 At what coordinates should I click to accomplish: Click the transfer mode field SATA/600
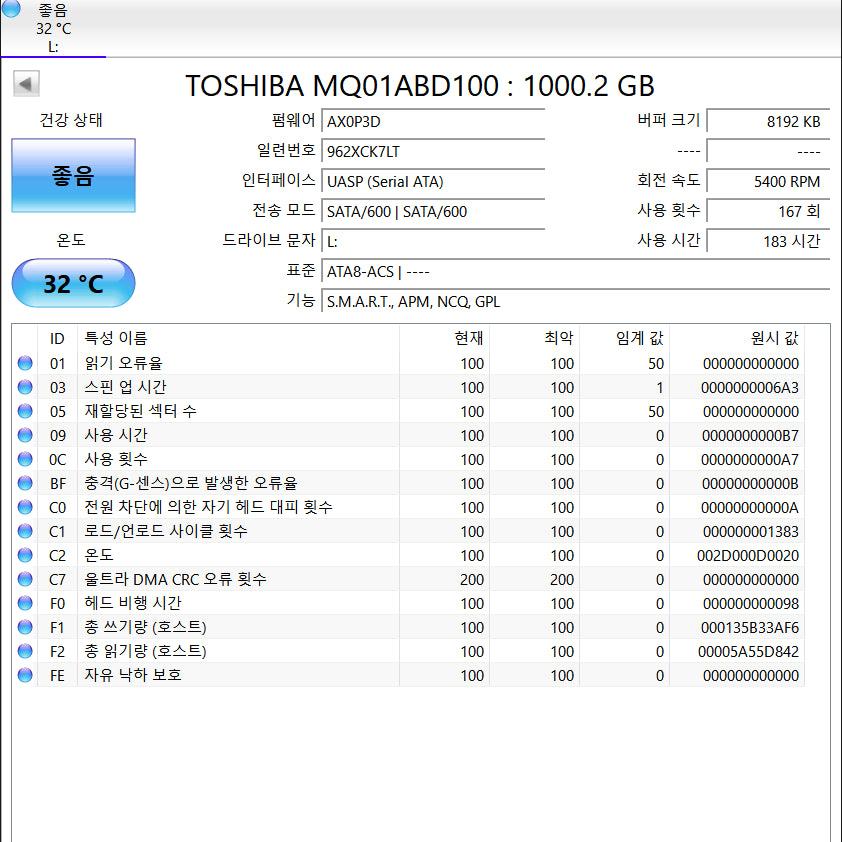(x=433, y=212)
